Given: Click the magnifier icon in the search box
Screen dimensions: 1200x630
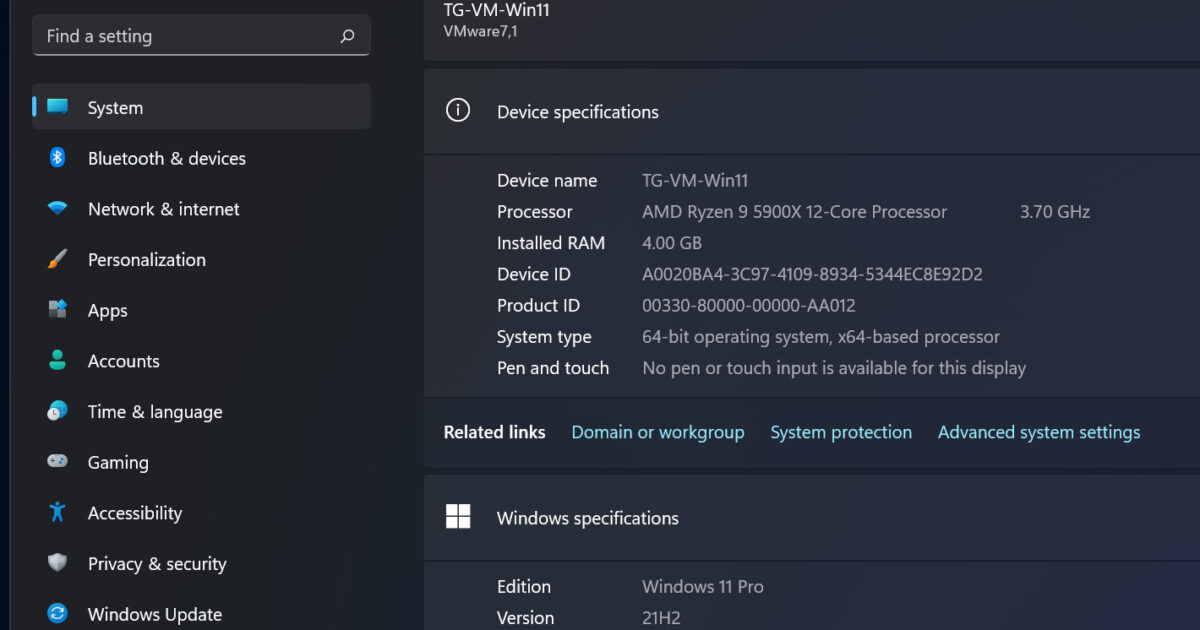Looking at the screenshot, I should (x=347, y=35).
